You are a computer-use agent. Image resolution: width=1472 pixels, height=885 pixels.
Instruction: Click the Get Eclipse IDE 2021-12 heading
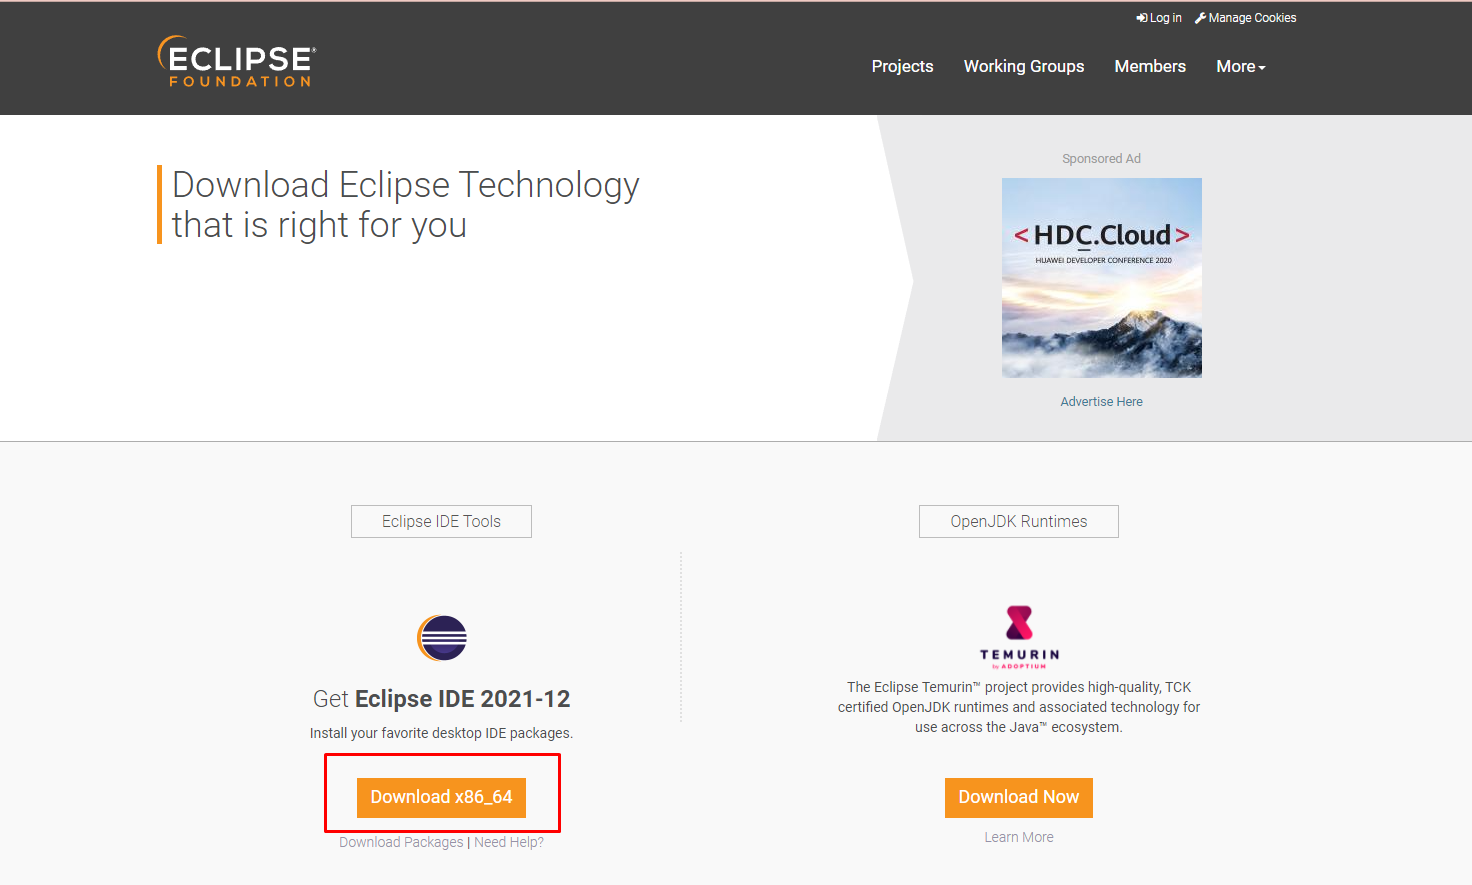[x=441, y=699]
